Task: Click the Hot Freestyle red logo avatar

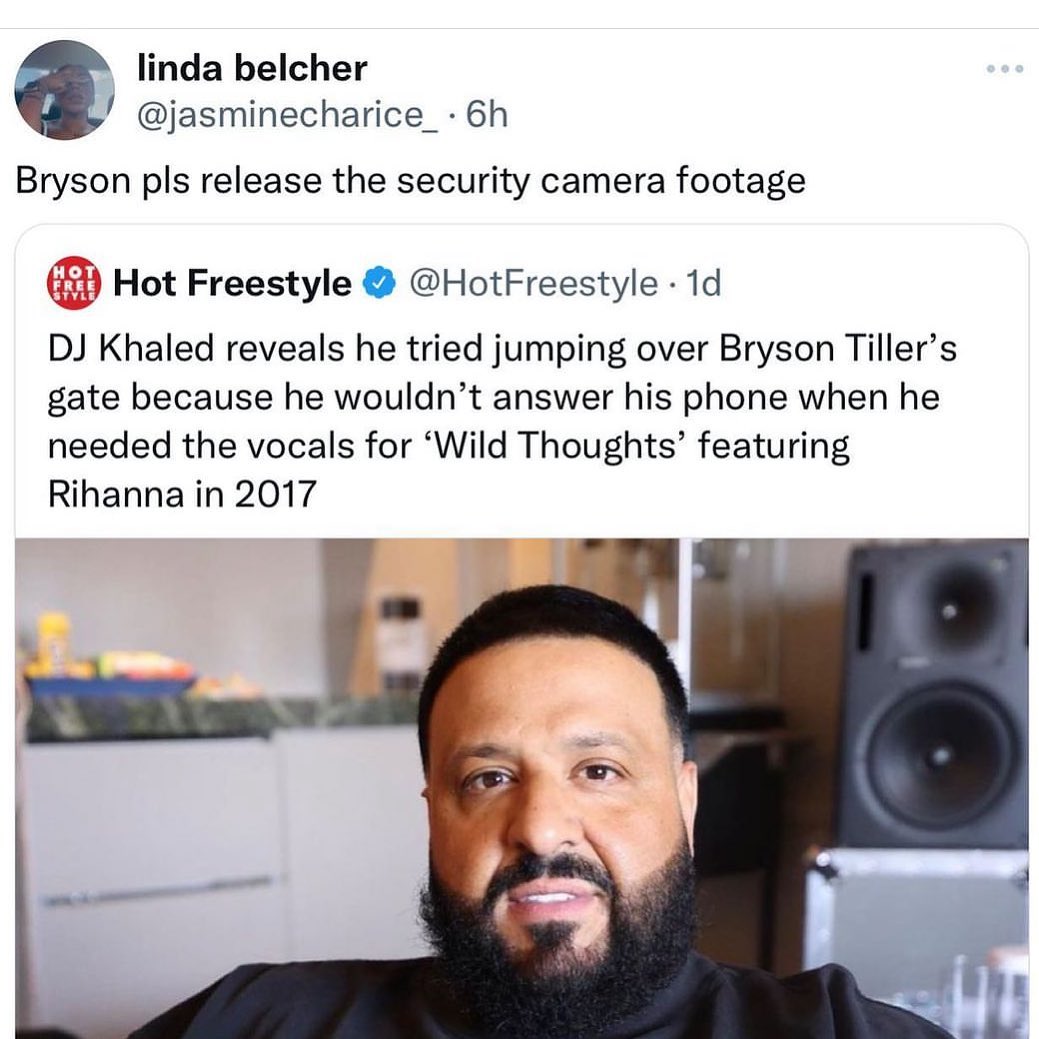Action: coord(74,283)
